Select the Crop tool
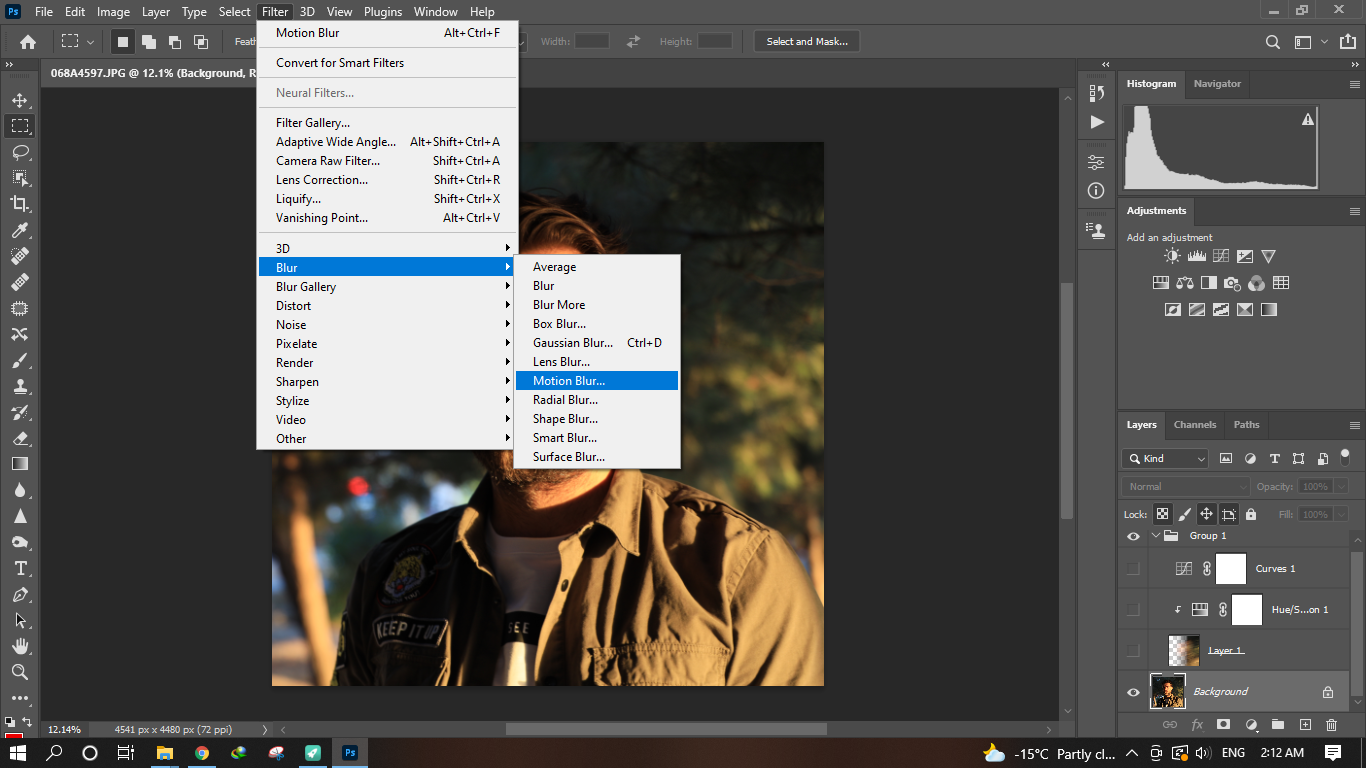 click(19, 204)
